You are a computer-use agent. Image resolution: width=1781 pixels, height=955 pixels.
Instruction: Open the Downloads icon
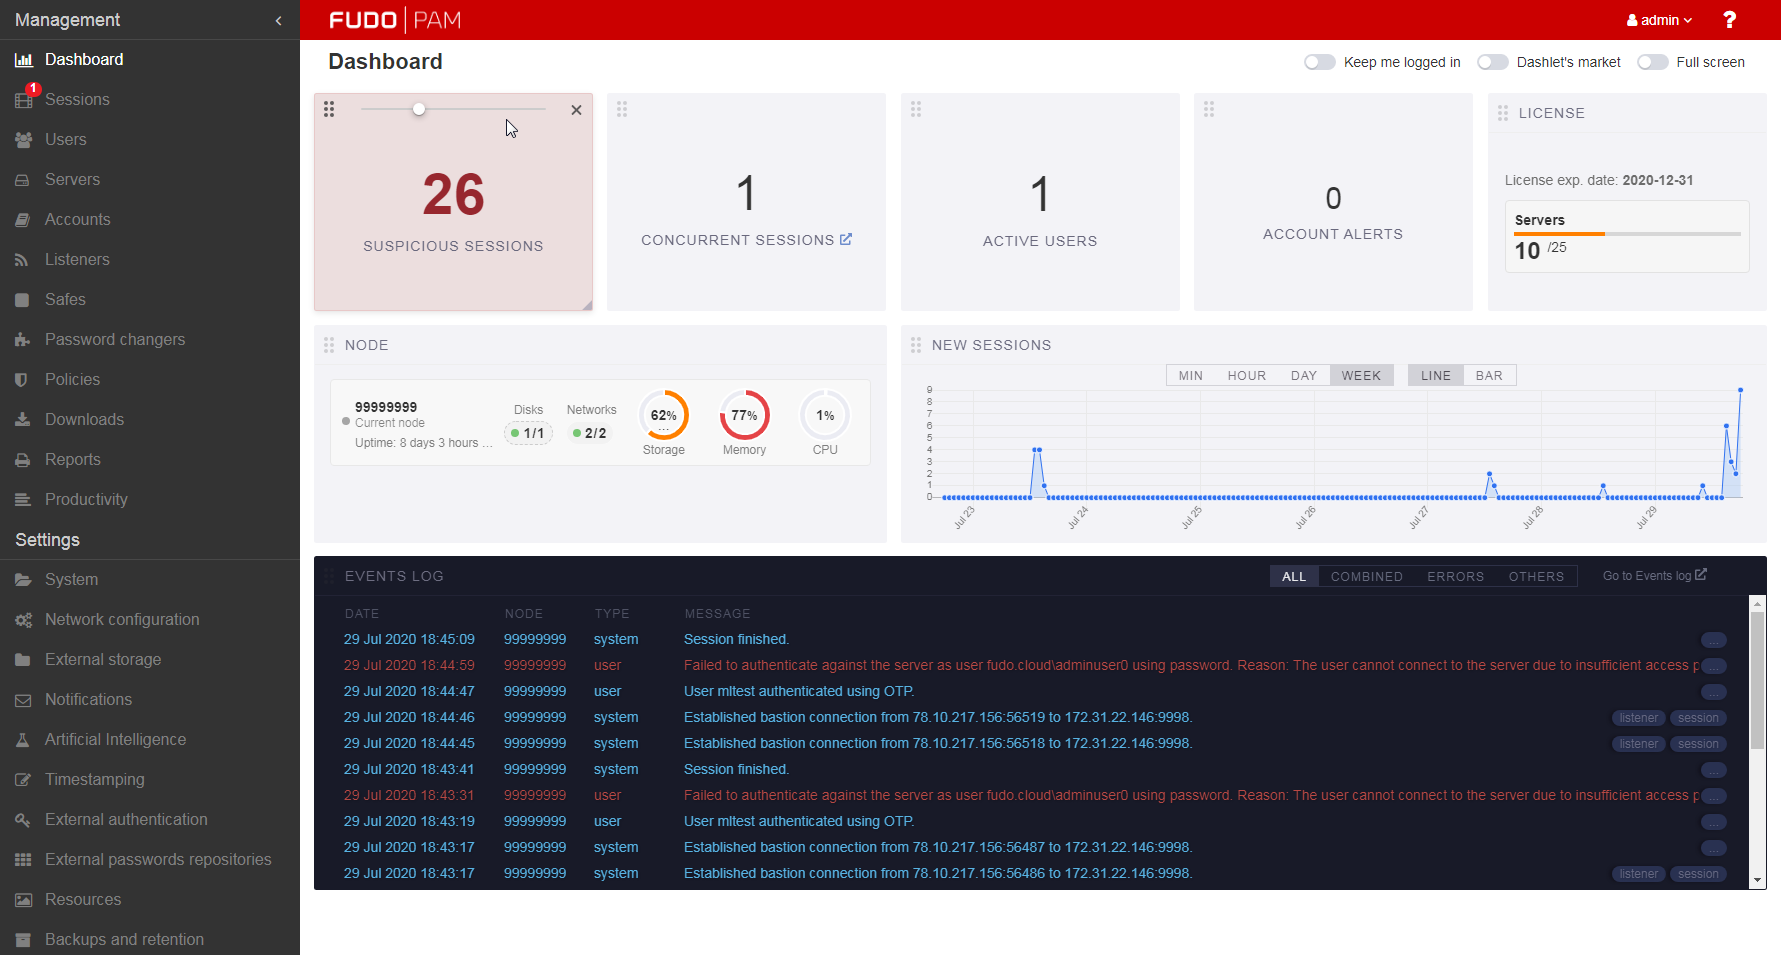(x=23, y=420)
